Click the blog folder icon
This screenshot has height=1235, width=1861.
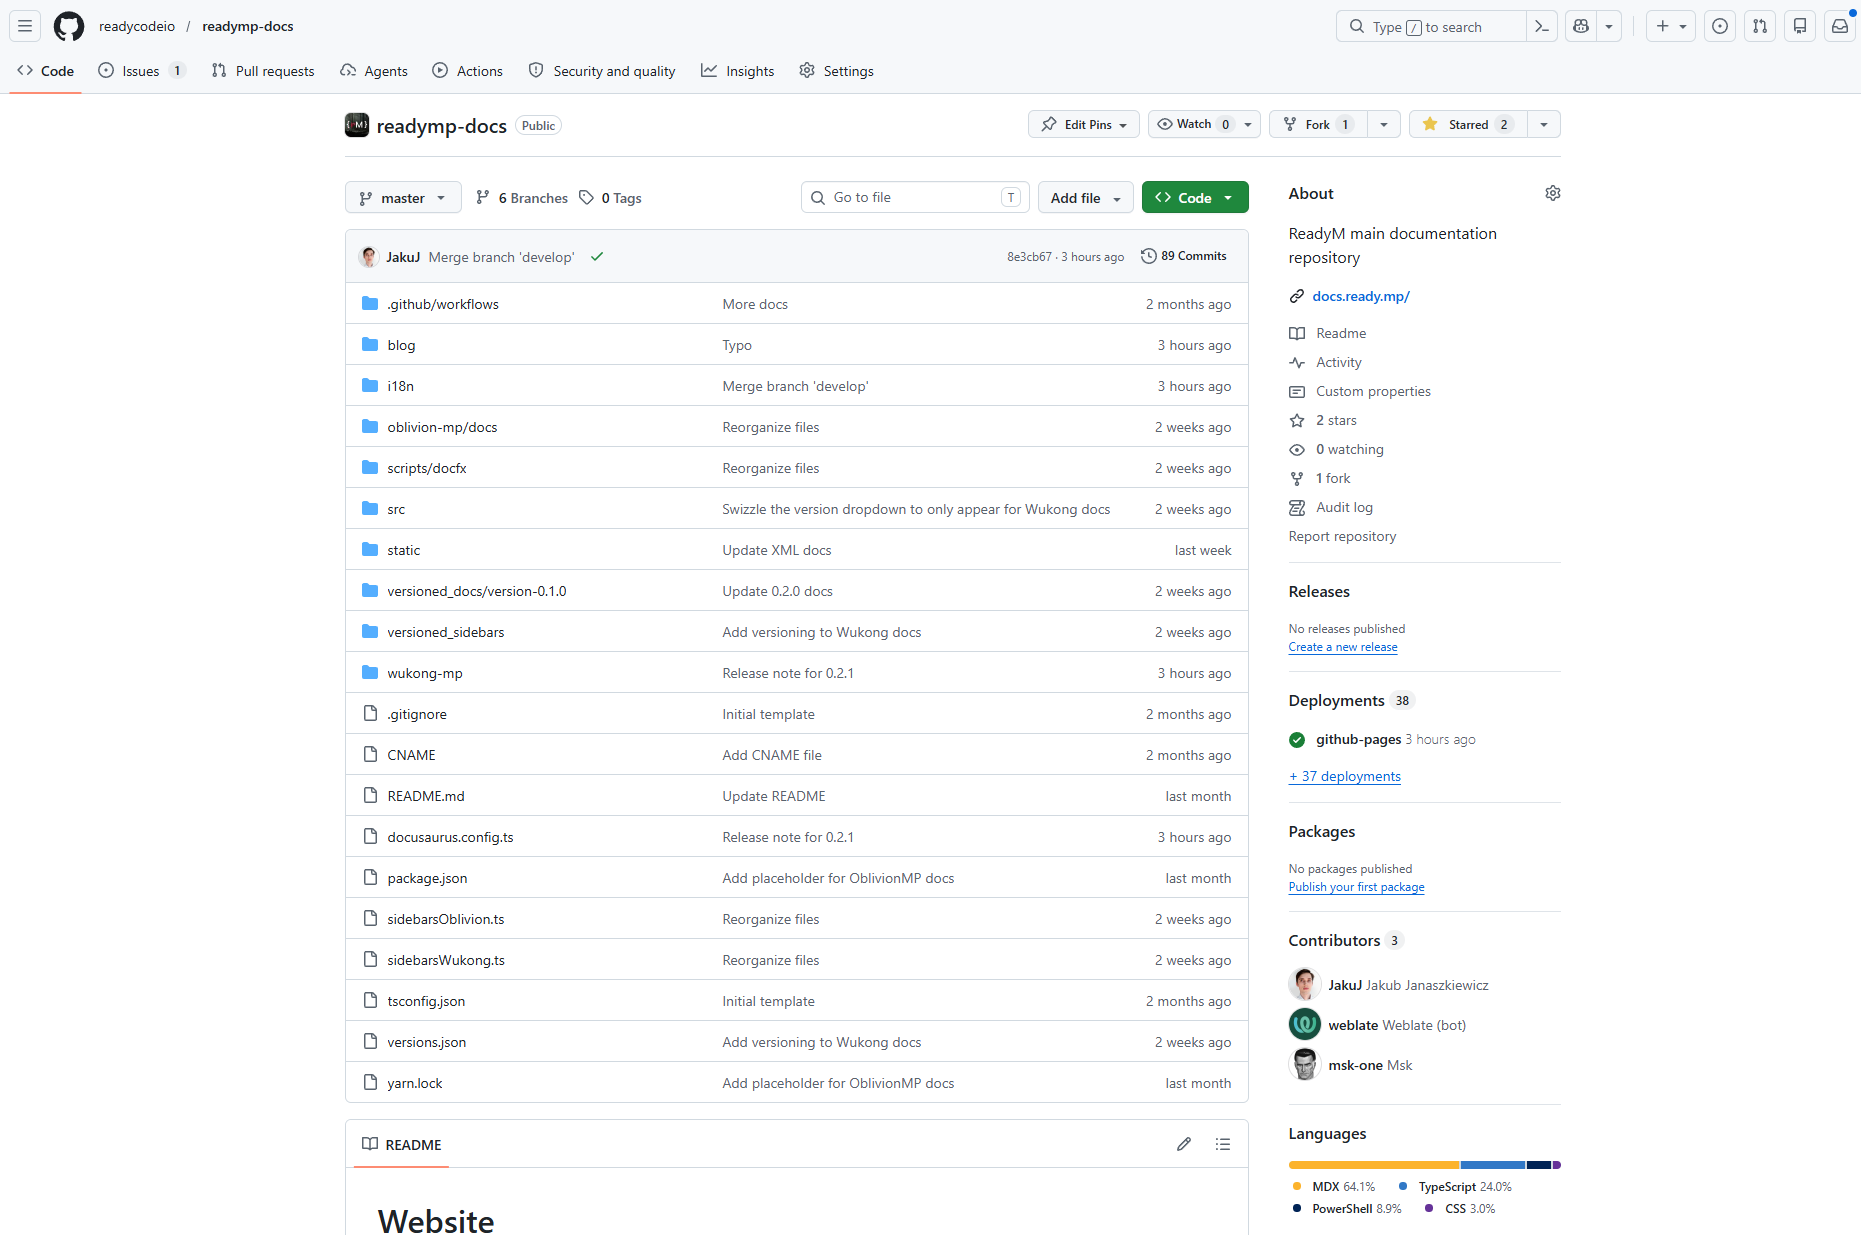(370, 345)
